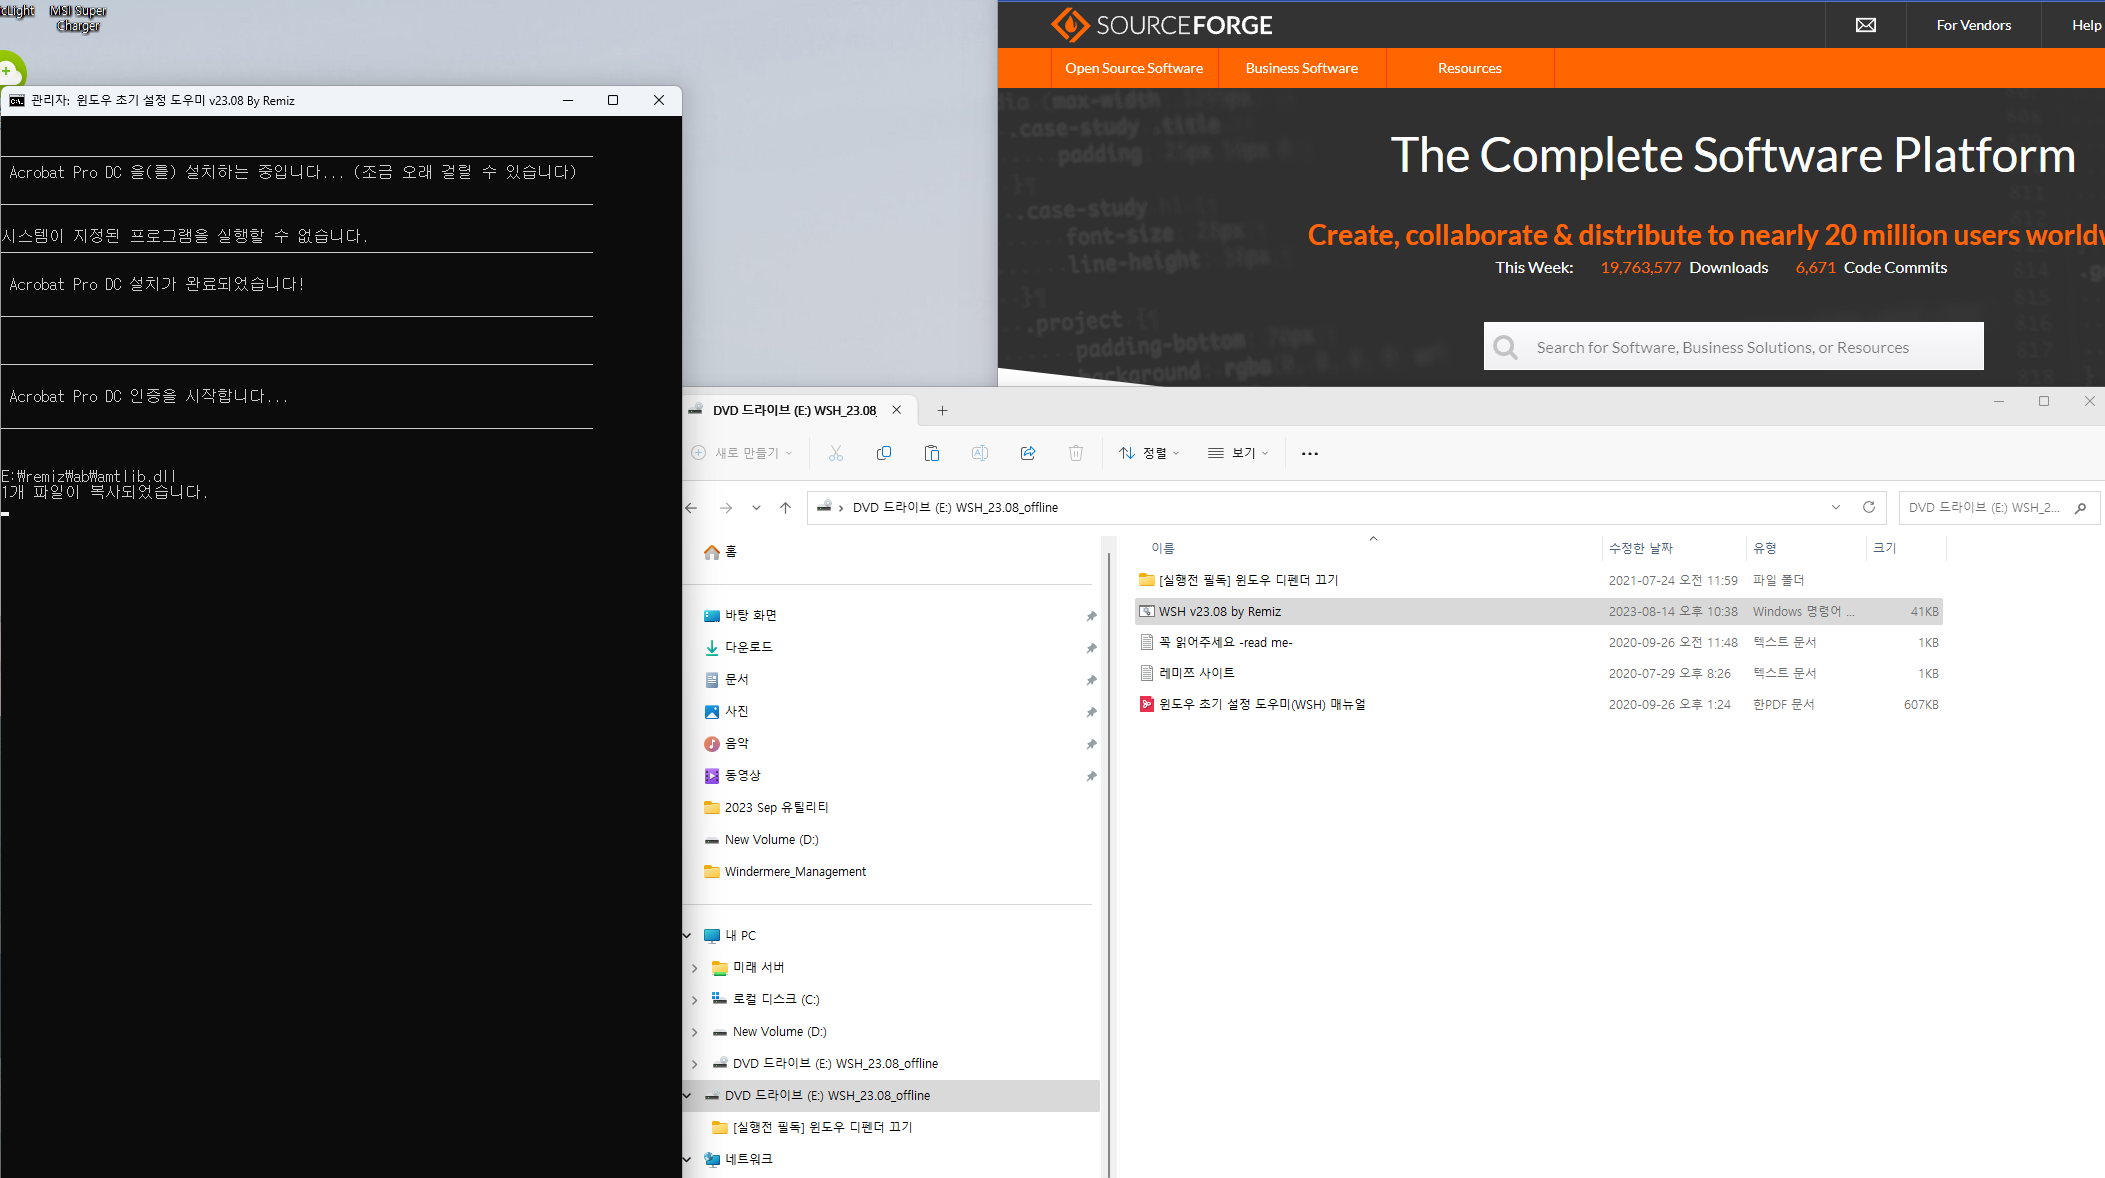Open Downloads (다운로드) in quick access
The height and width of the screenshot is (1178, 2105).
click(738, 647)
